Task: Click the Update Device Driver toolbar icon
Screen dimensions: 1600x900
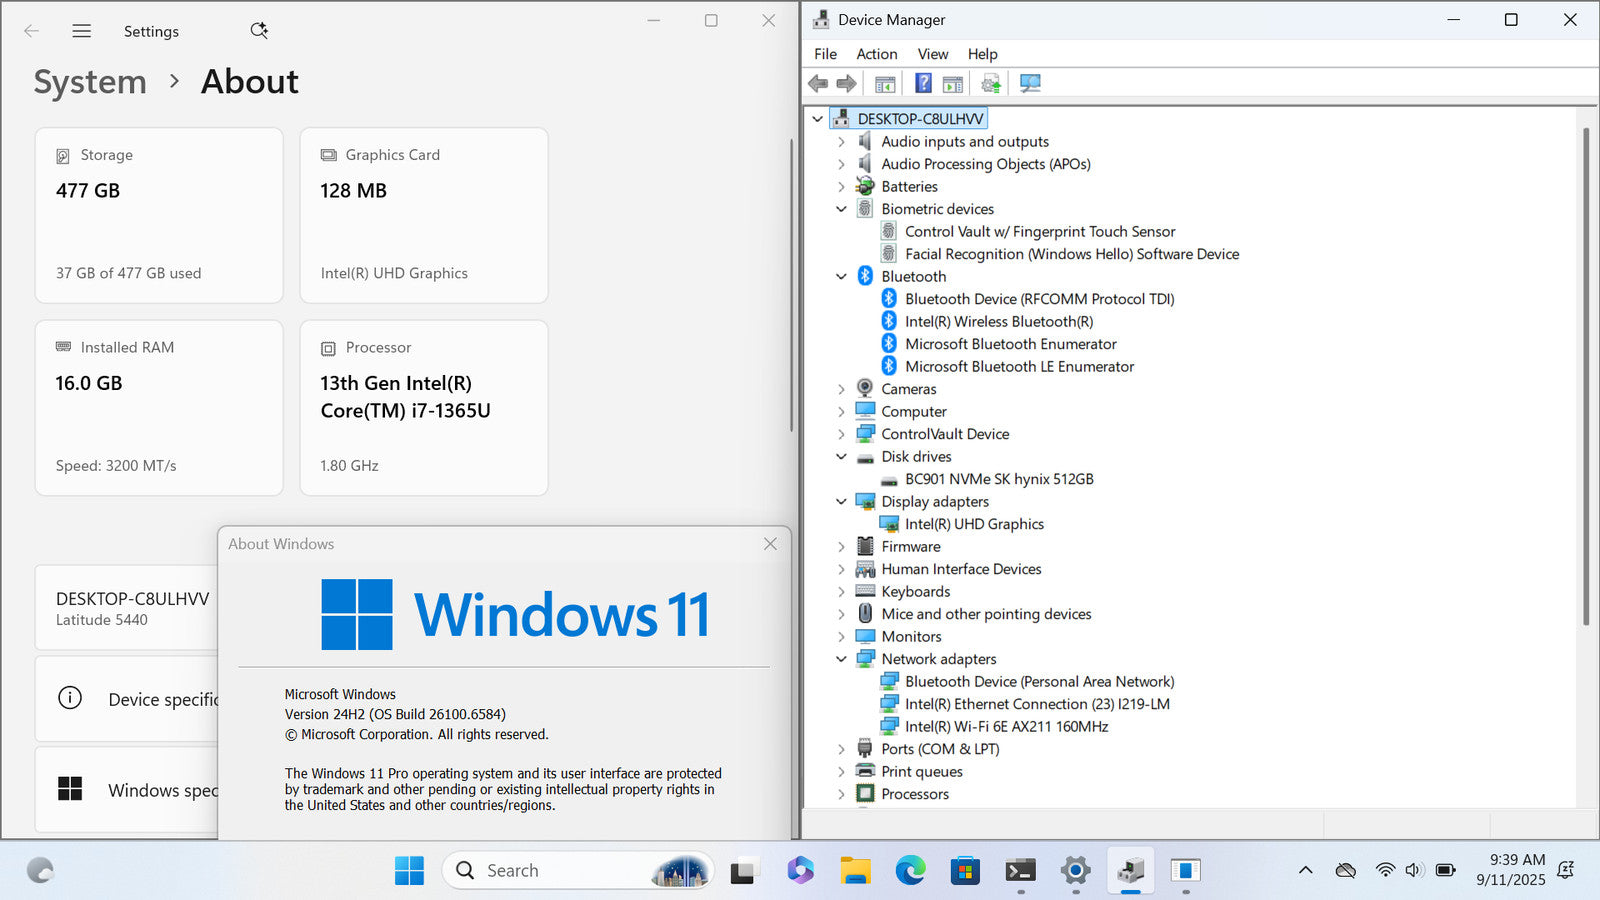Action: click(991, 84)
